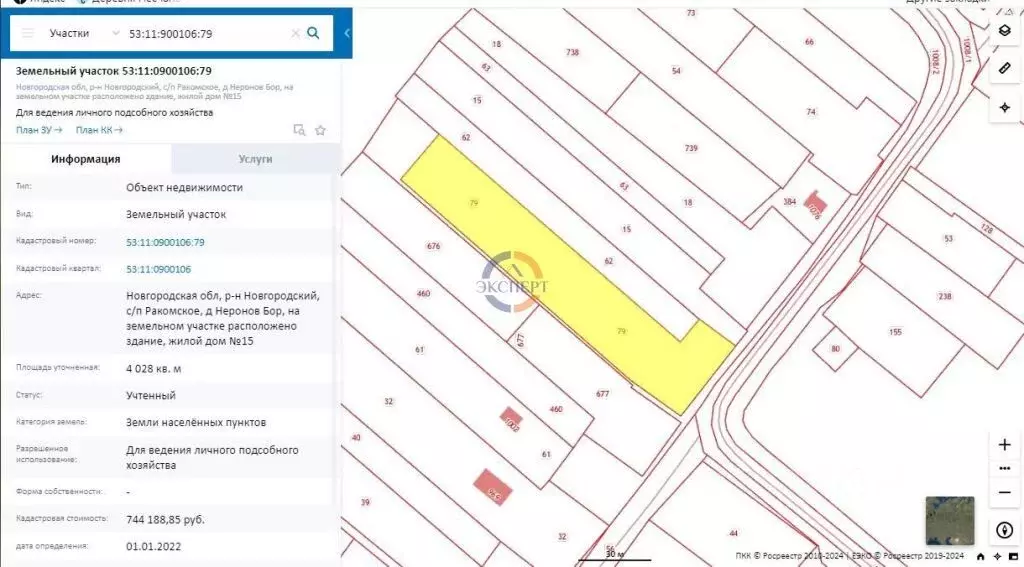This screenshot has height=567, width=1024.
Task: Click parcel label 80 on map
Action: 835,349
